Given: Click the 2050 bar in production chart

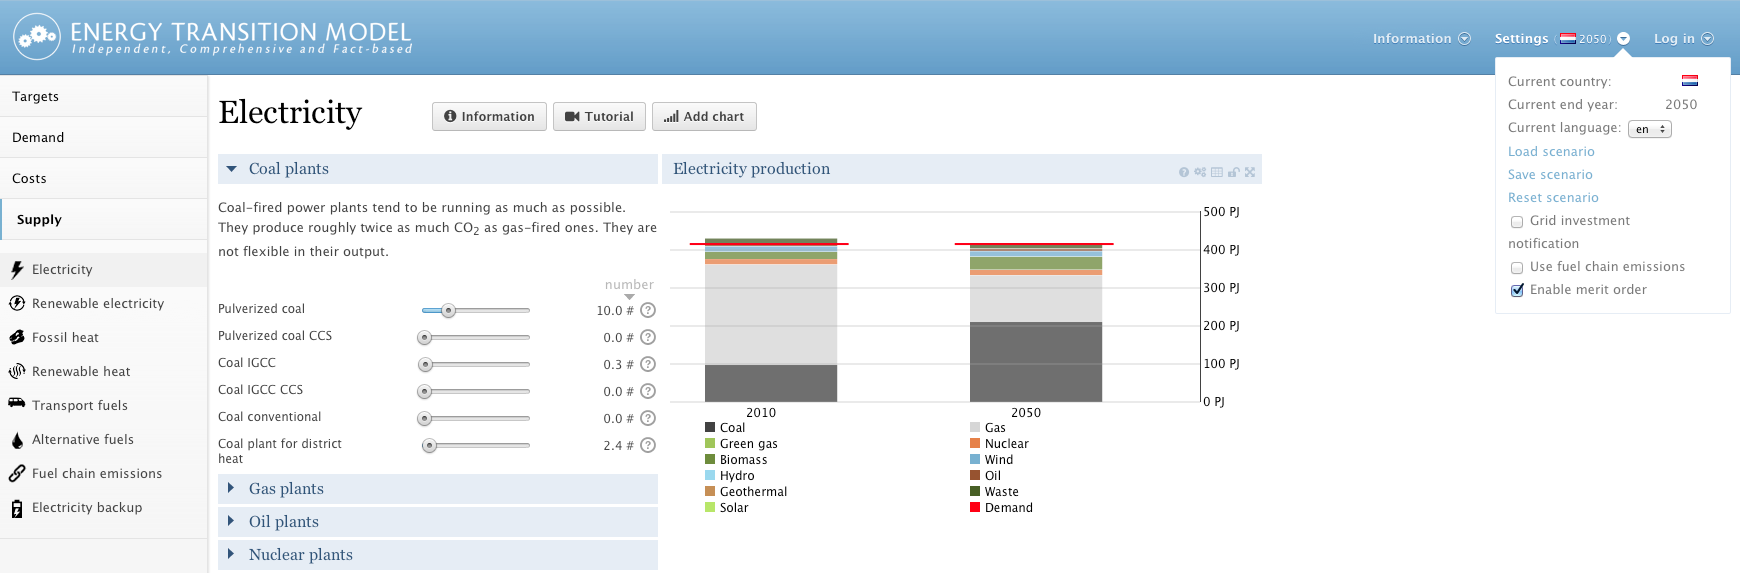Looking at the screenshot, I should (1036, 322).
